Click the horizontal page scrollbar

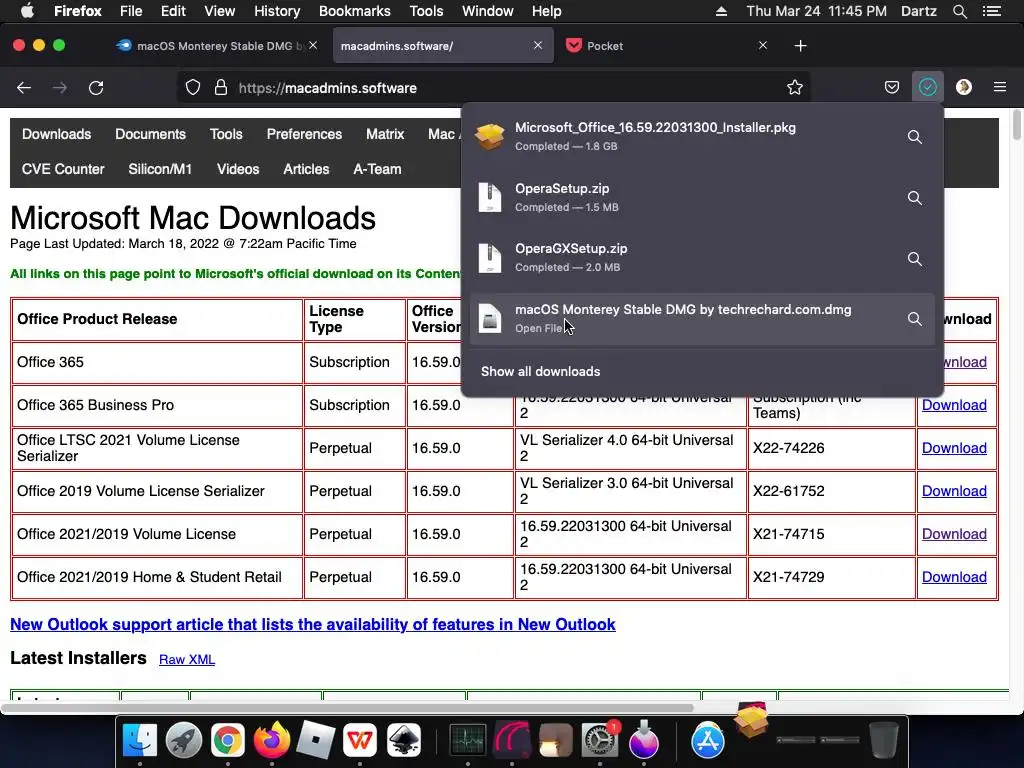point(346,708)
